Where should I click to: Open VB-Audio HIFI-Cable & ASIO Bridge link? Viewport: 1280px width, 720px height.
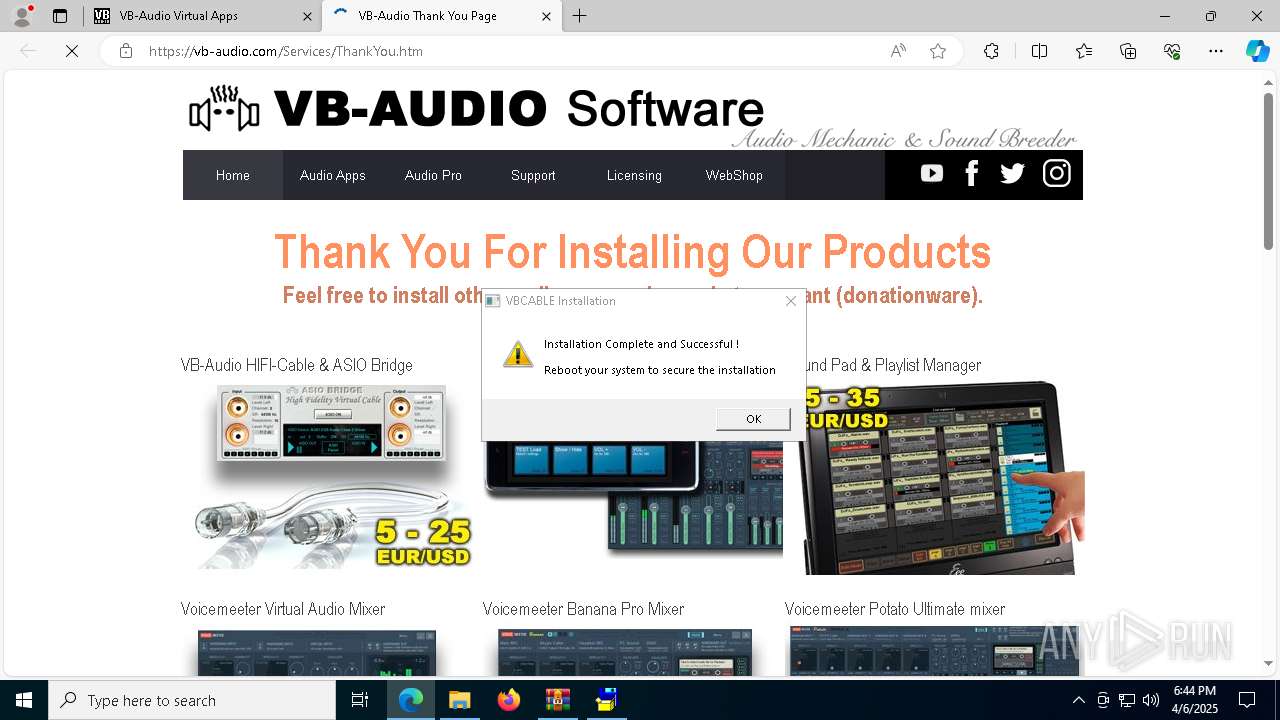pos(297,365)
